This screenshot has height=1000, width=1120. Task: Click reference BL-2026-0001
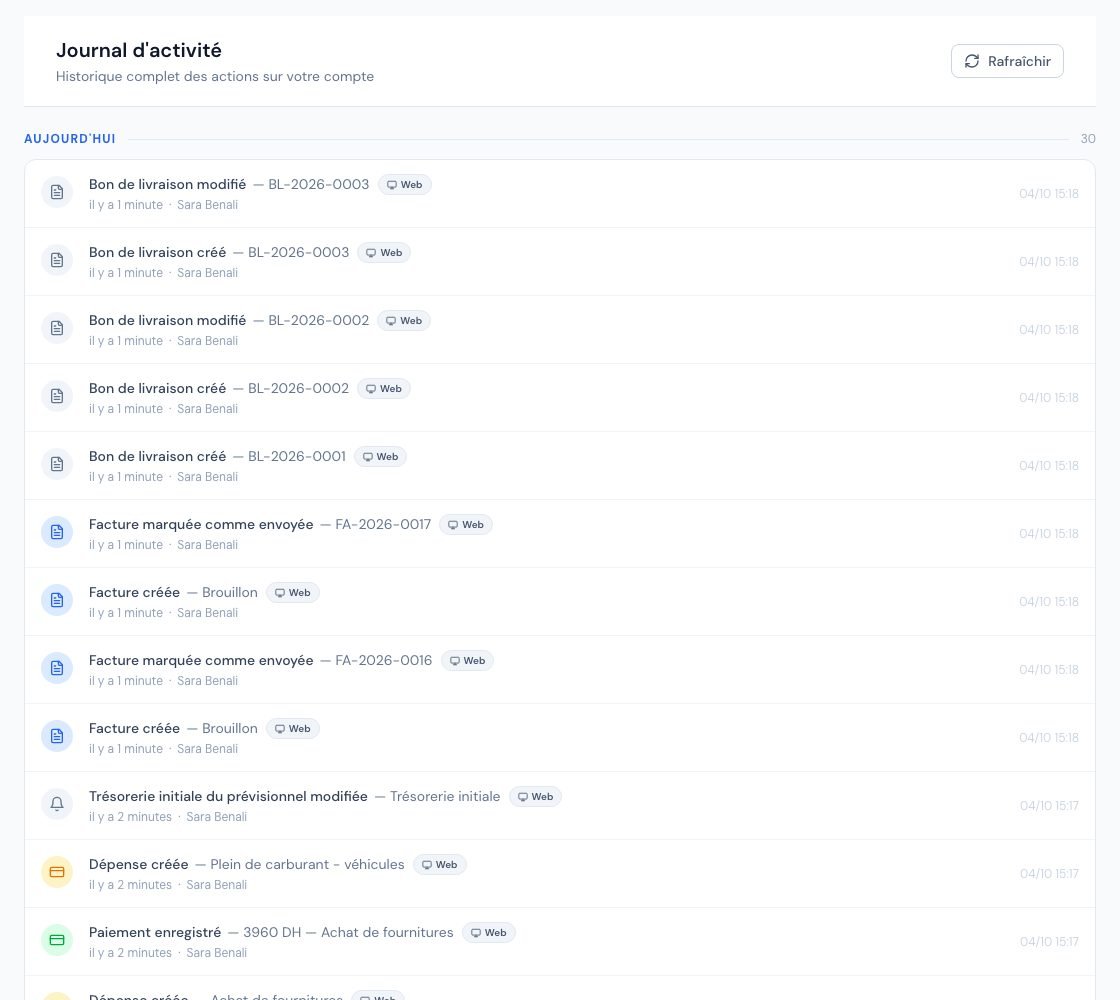point(296,456)
